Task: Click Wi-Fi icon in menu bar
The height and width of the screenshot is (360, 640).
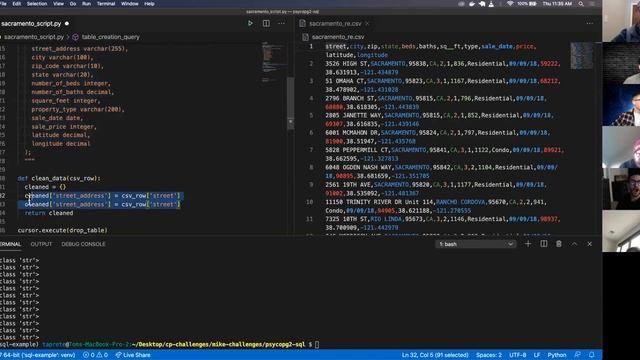Action: [x=510, y=4]
